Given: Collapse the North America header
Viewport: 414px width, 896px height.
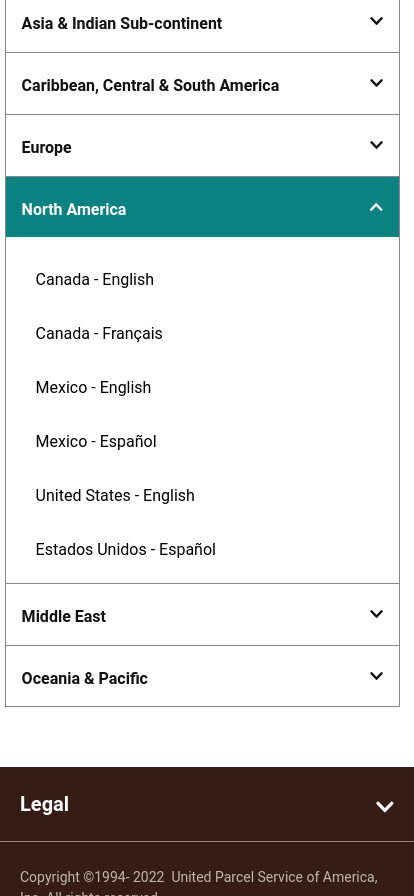Looking at the screenshot, I should 202,207.
